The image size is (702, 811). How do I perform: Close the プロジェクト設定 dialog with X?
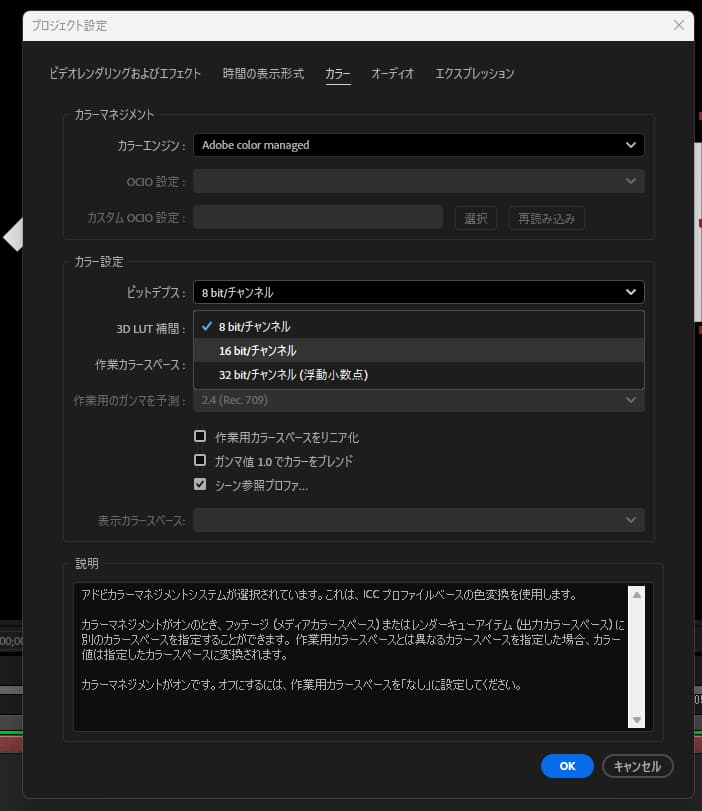679,25
